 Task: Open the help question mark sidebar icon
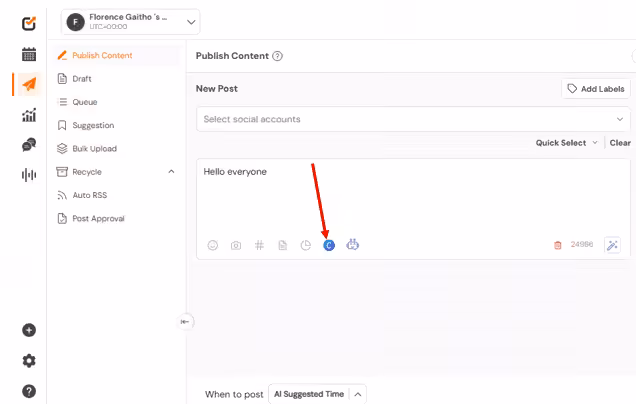[x=29, y=391]
